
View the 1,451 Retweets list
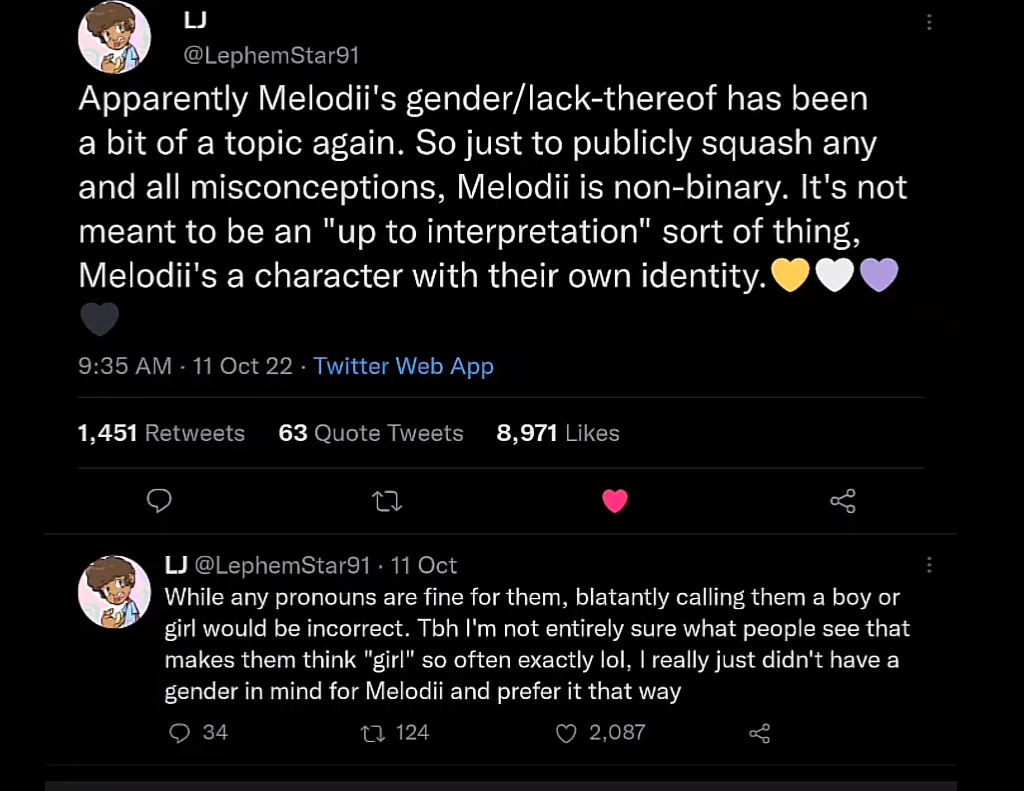(161, 433)
